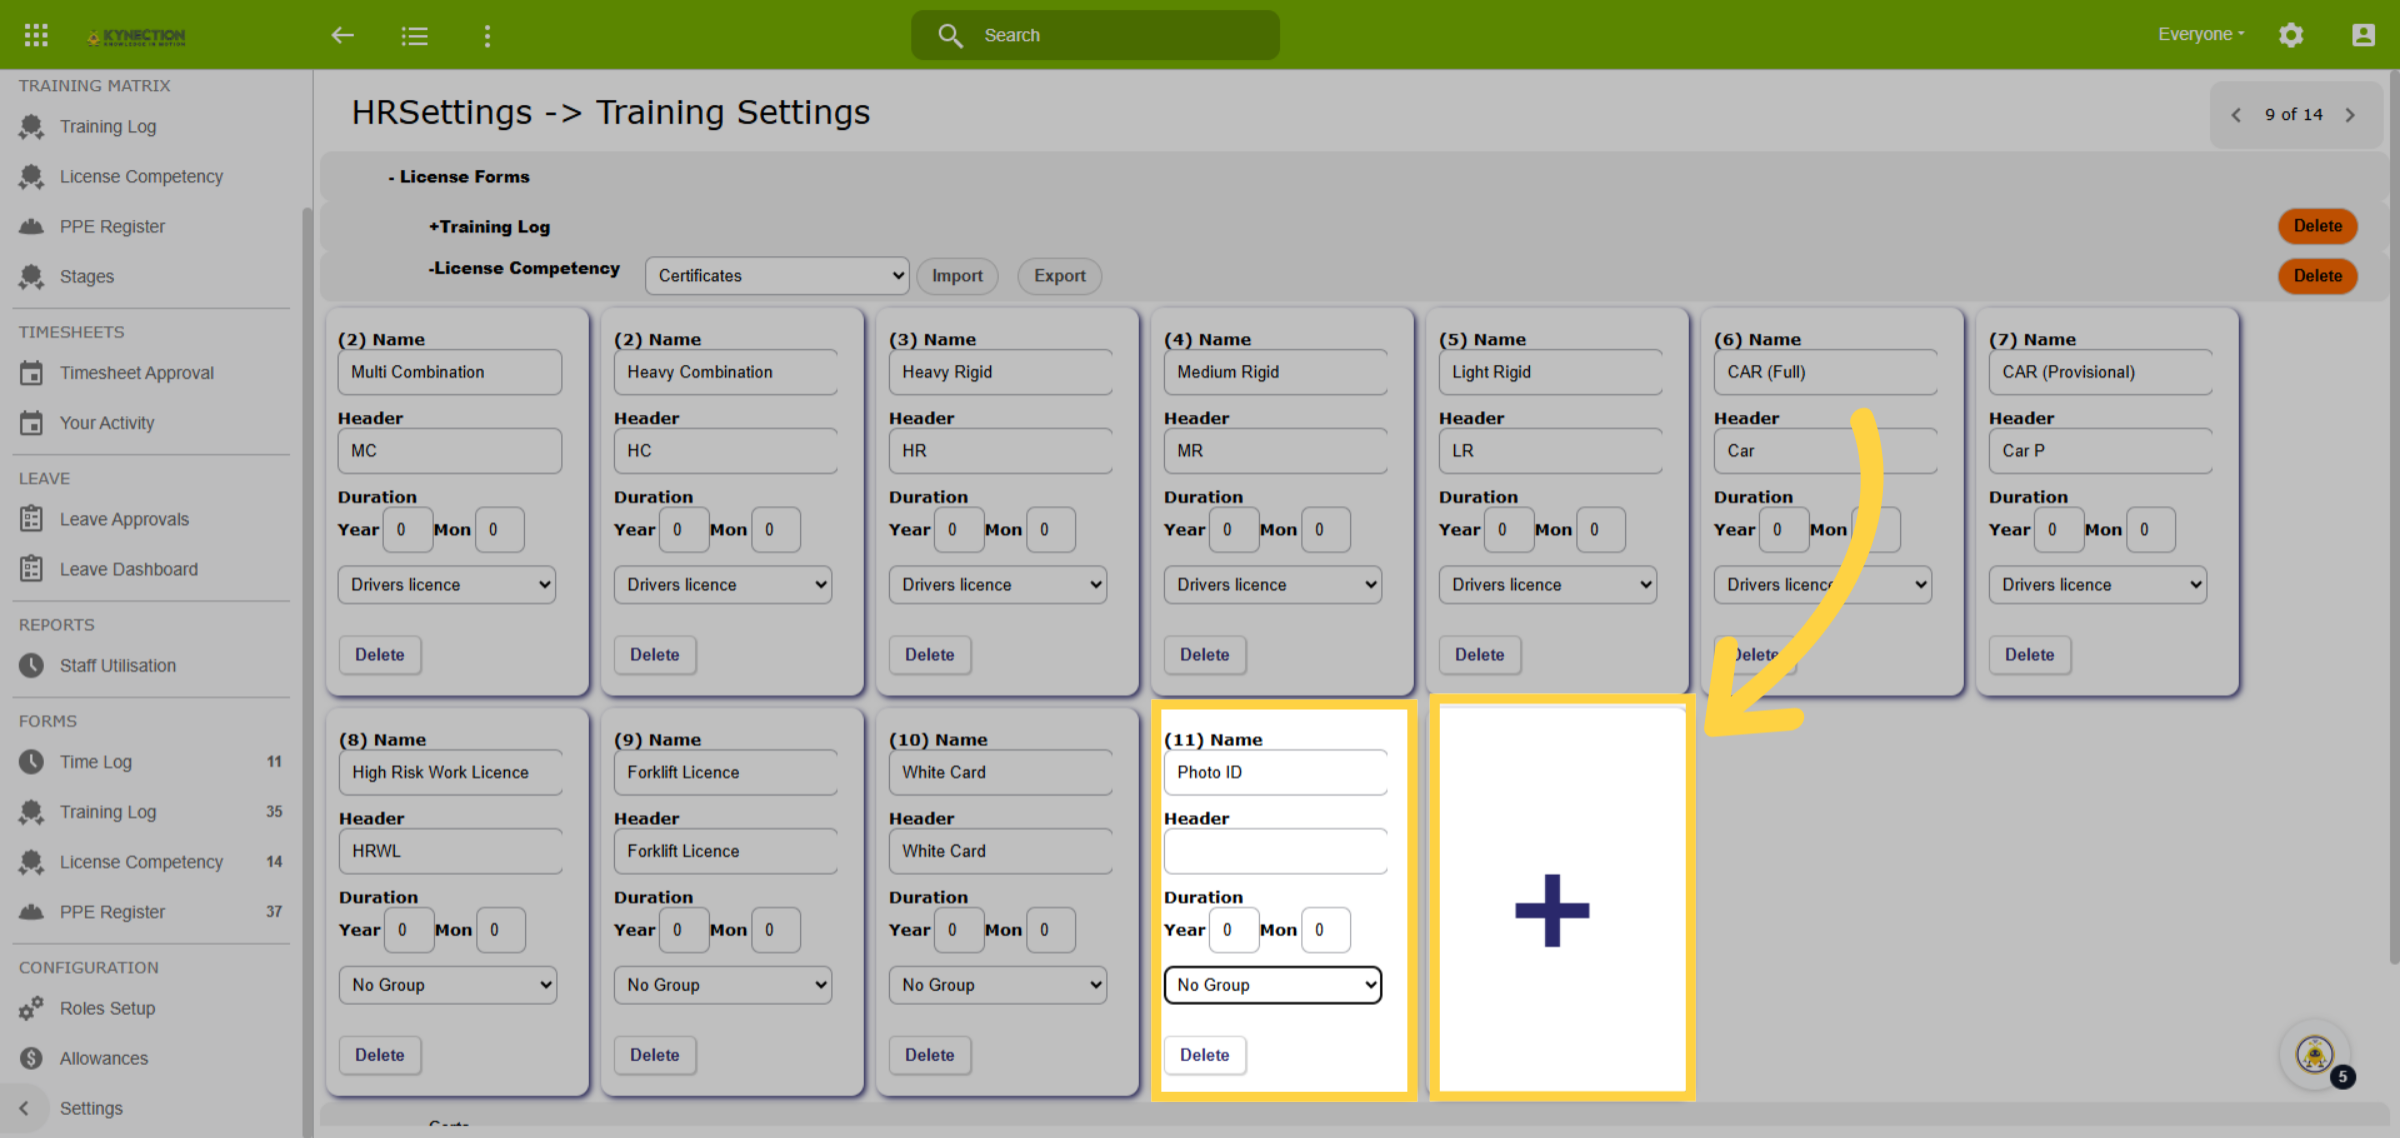The image size is (2400, 1138).
Task: Delete the White Card license card
Action: (929, 1055)
